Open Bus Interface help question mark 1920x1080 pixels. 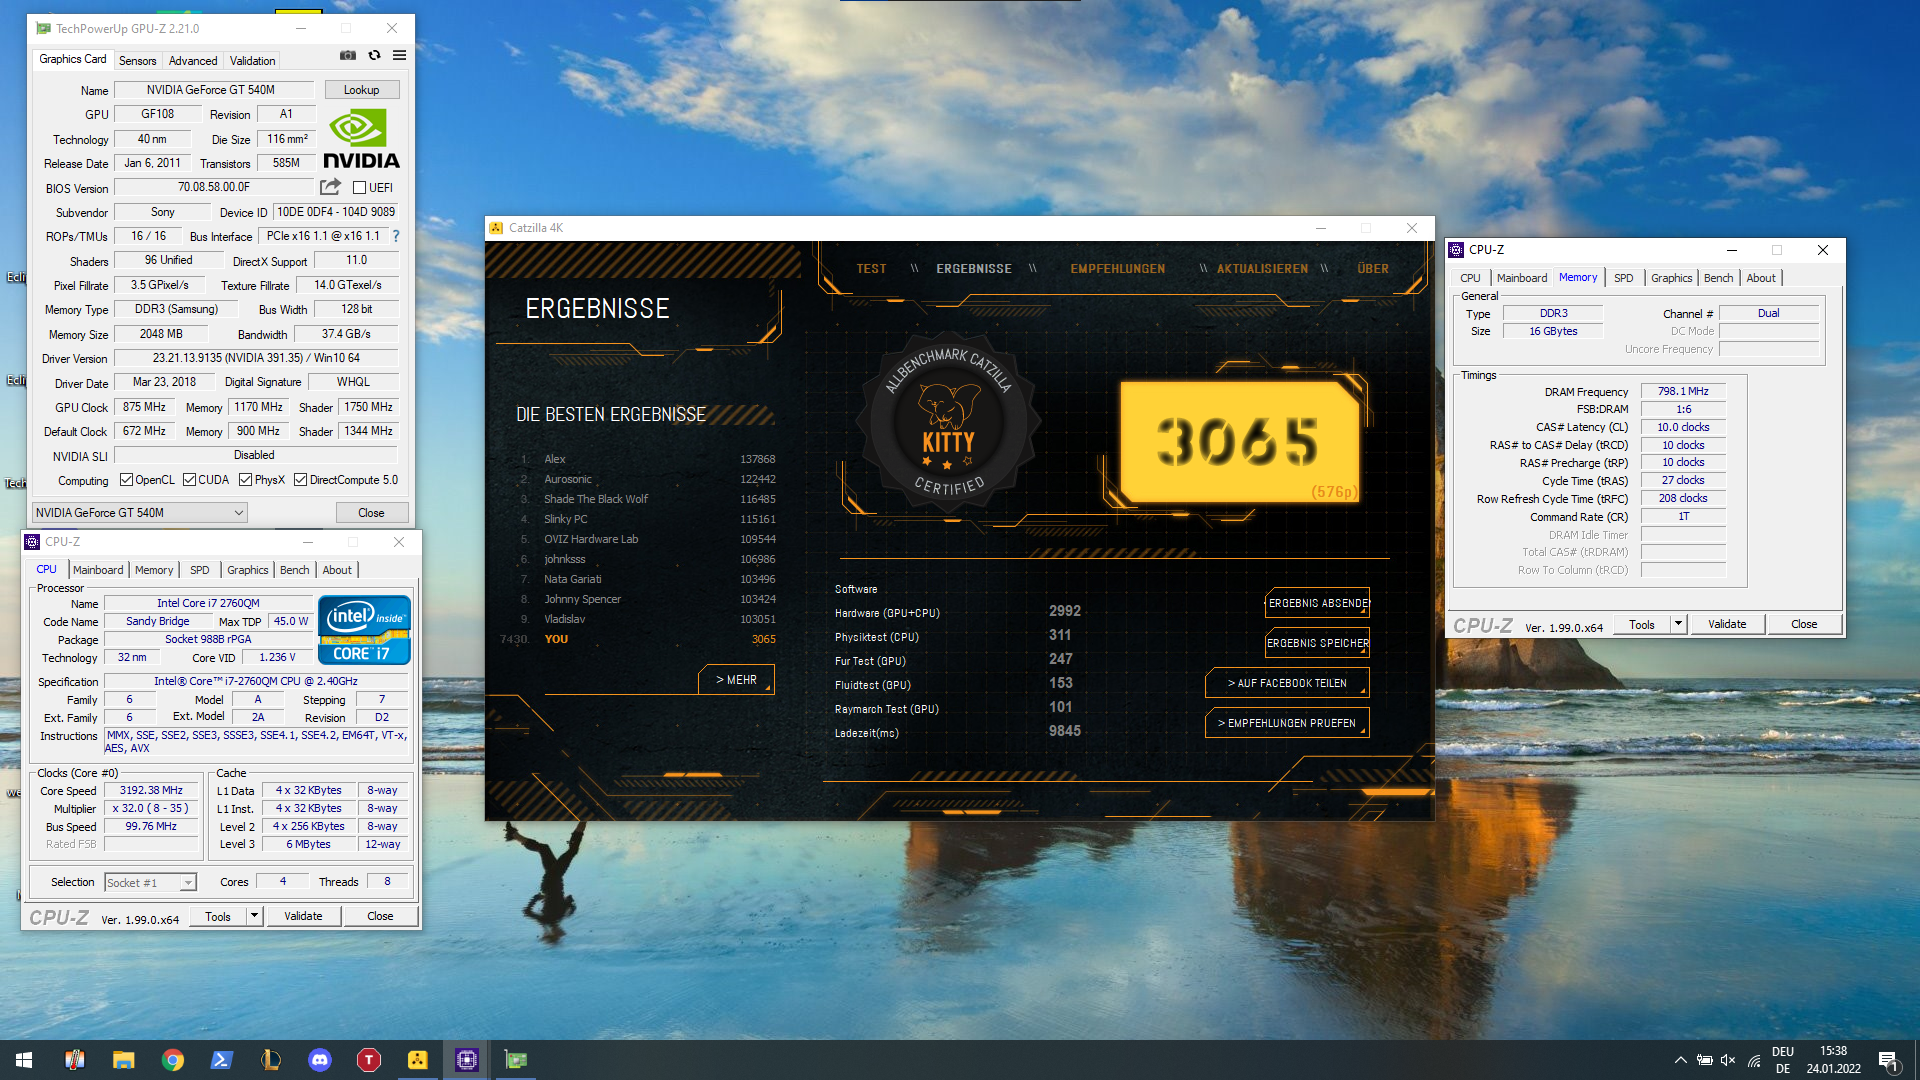396,236
